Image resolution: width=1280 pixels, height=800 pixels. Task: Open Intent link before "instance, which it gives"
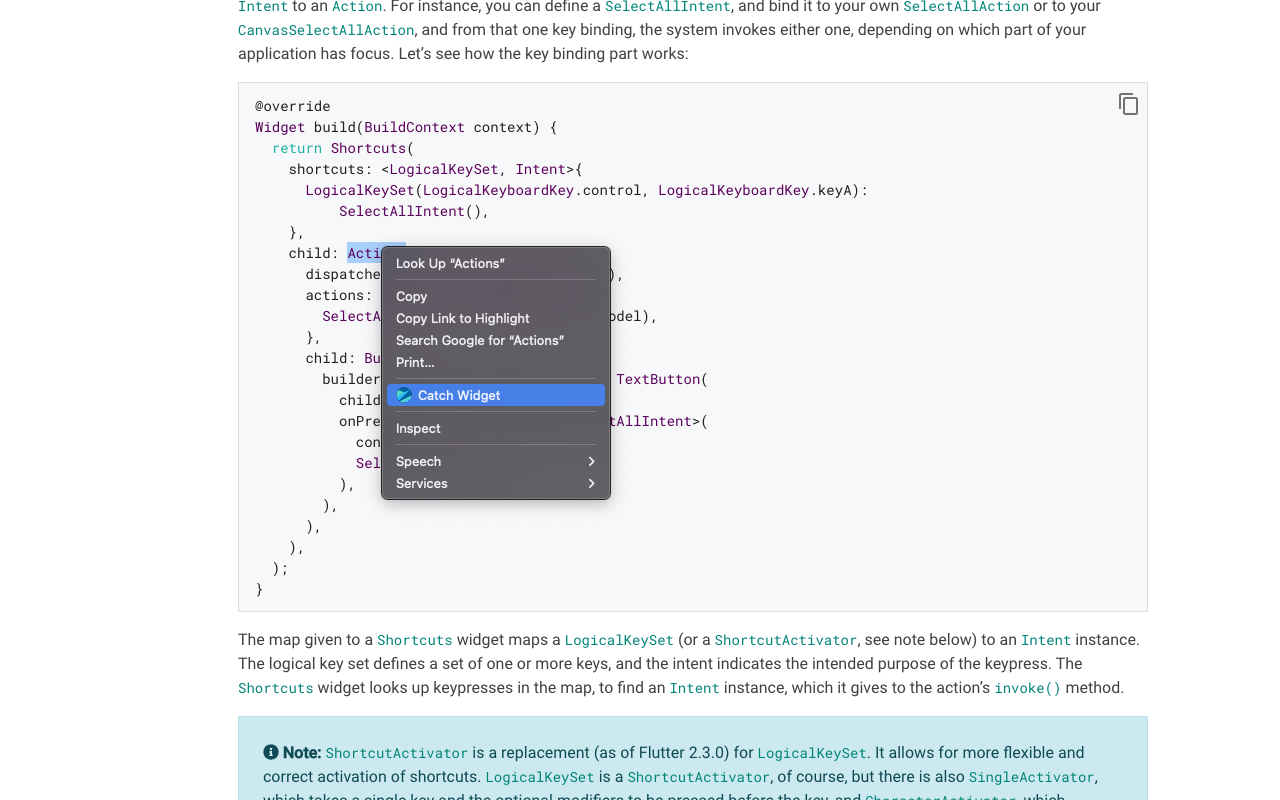coord(694,688)
